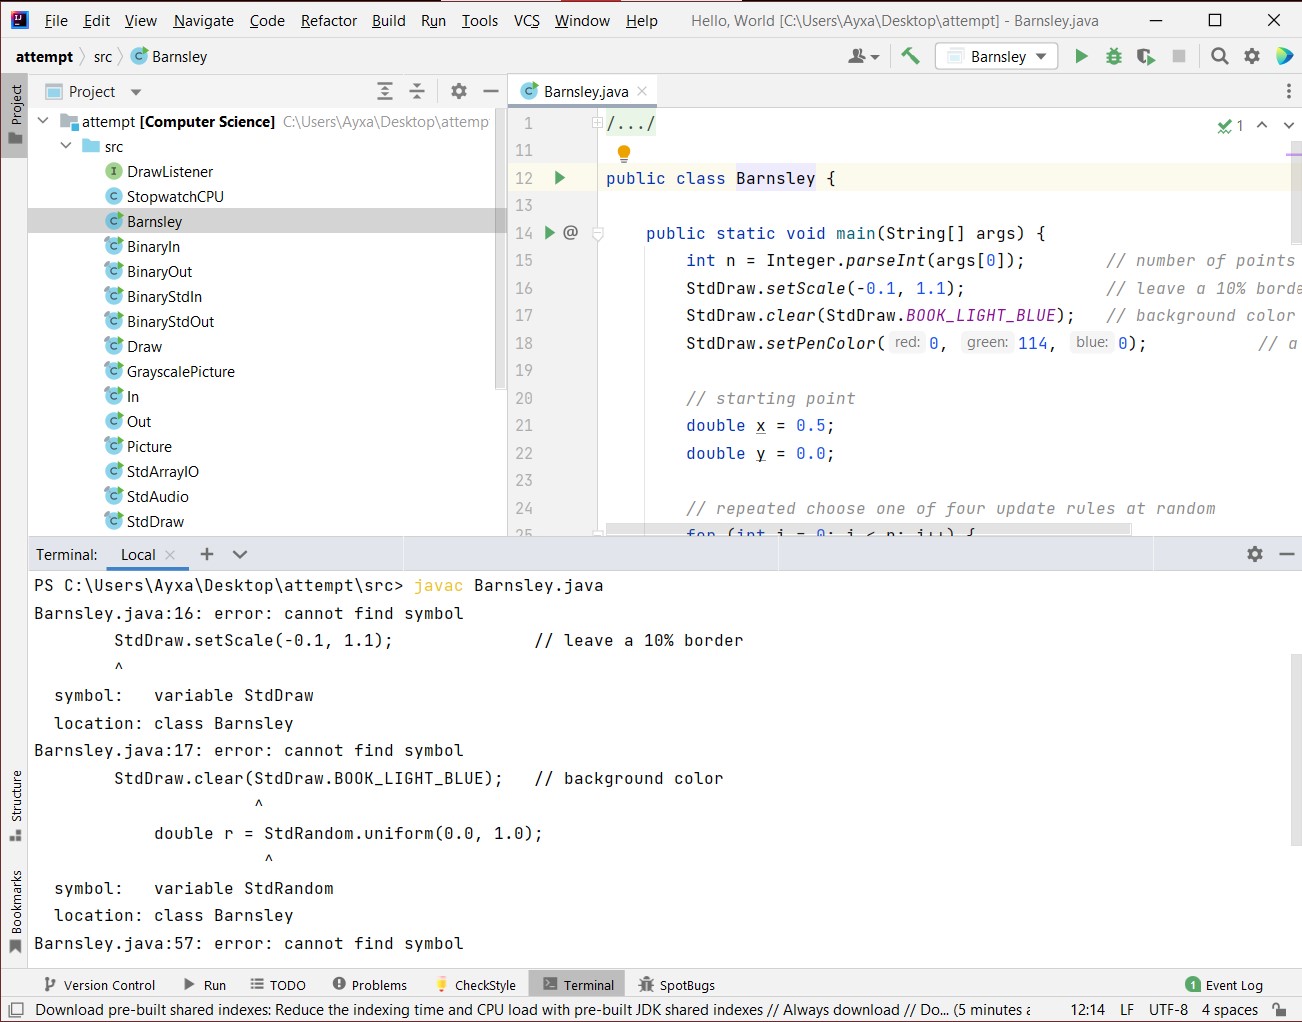Click run gutter arrow on line 14

coord(549,233)
